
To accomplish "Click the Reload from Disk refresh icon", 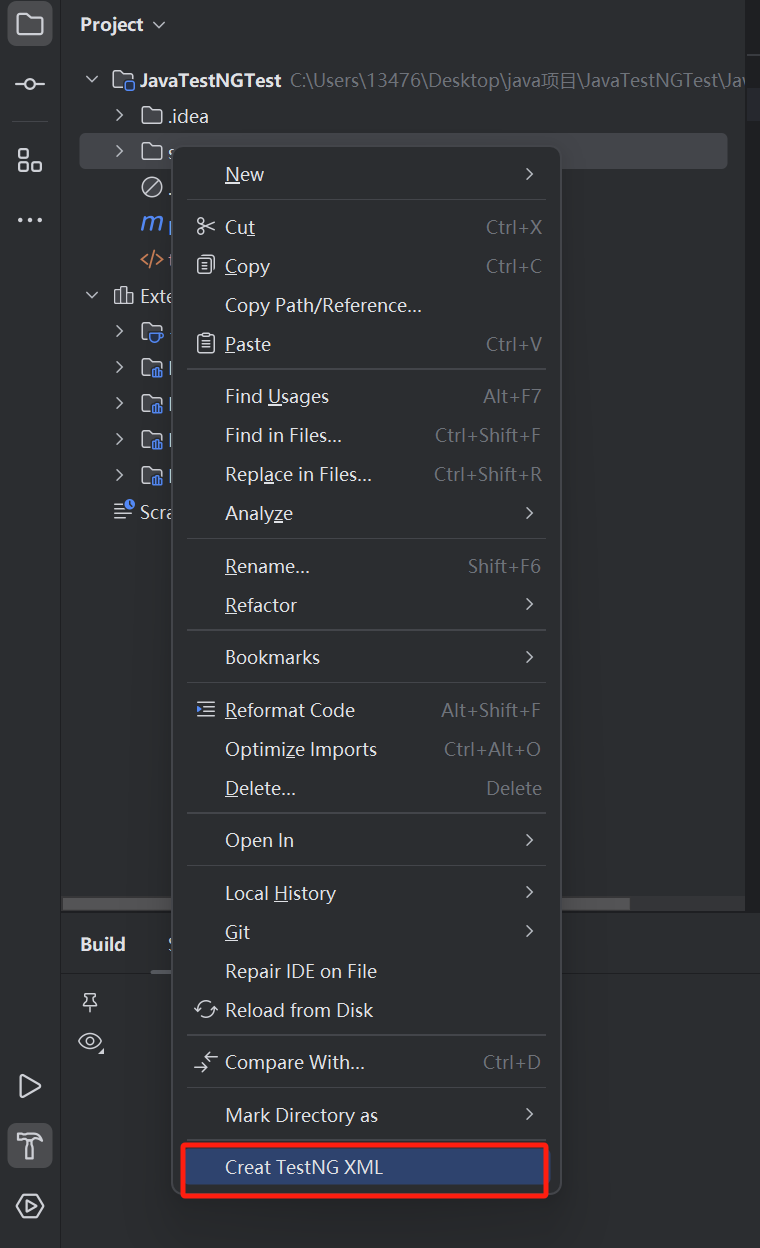I will click(206, 1010).
